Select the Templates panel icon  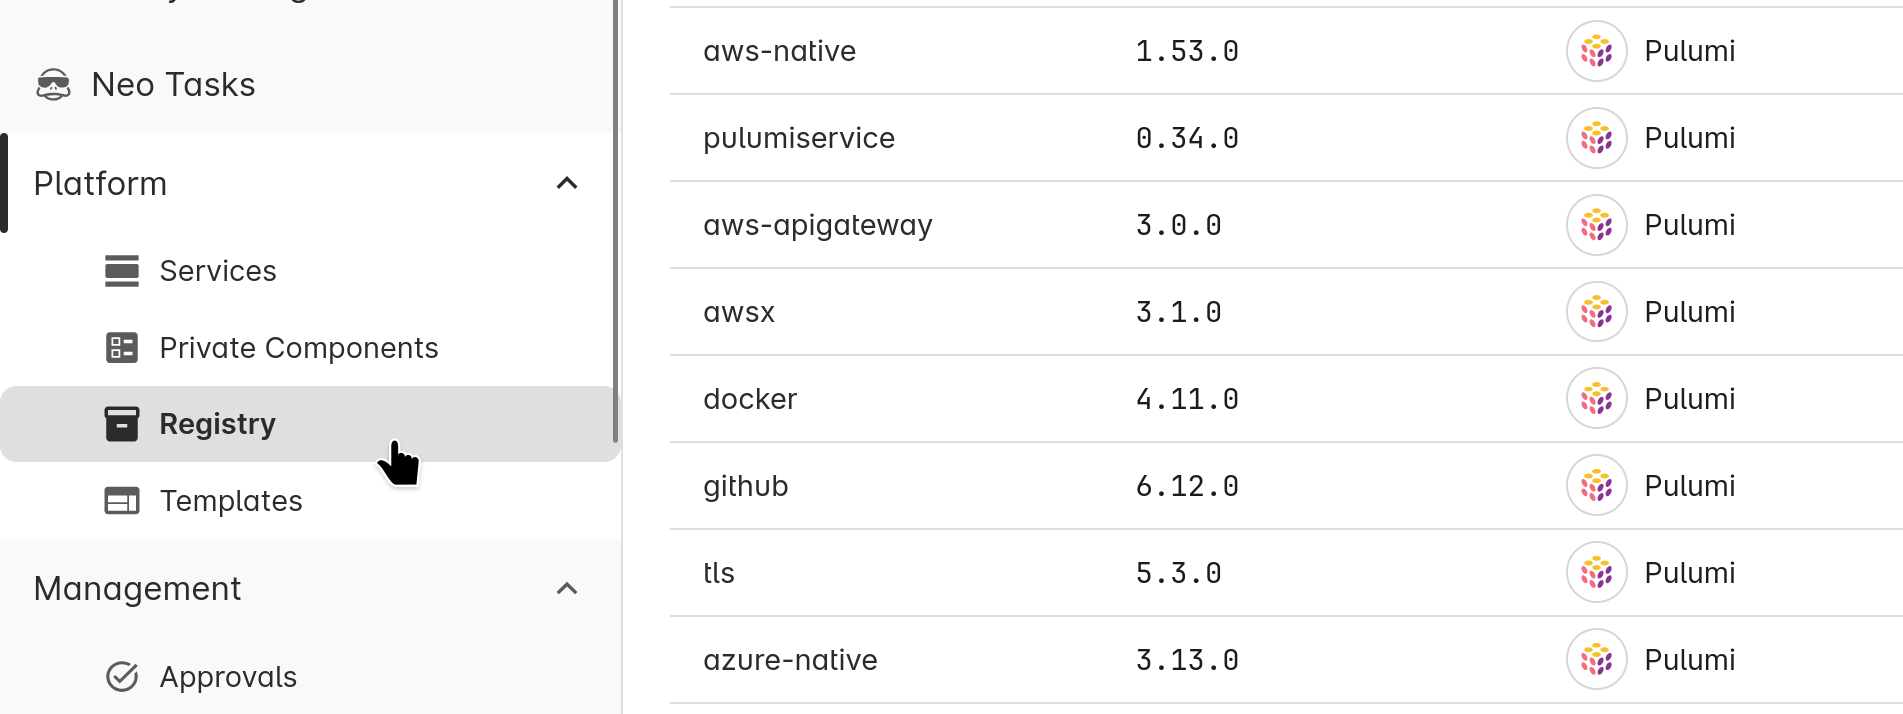(x=121, y=500)
